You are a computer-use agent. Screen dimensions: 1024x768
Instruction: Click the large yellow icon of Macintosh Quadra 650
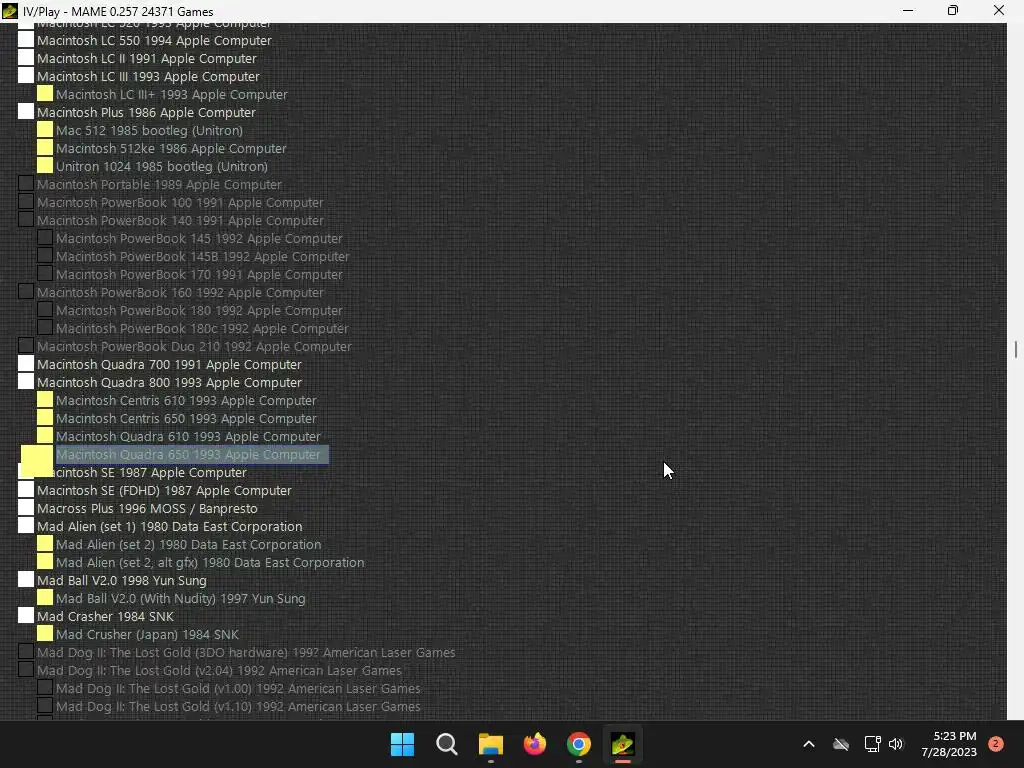tap(37, 460)
